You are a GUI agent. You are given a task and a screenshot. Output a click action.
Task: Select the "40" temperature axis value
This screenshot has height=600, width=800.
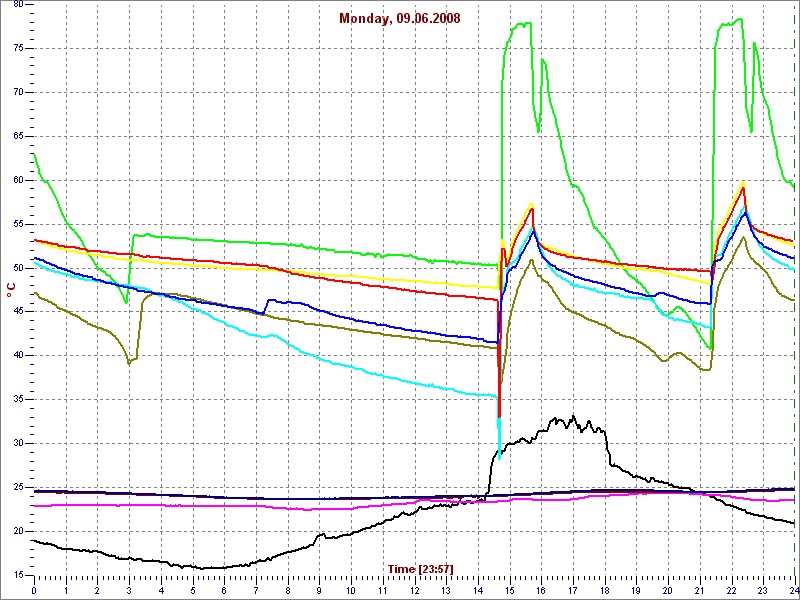click(18, 356)
